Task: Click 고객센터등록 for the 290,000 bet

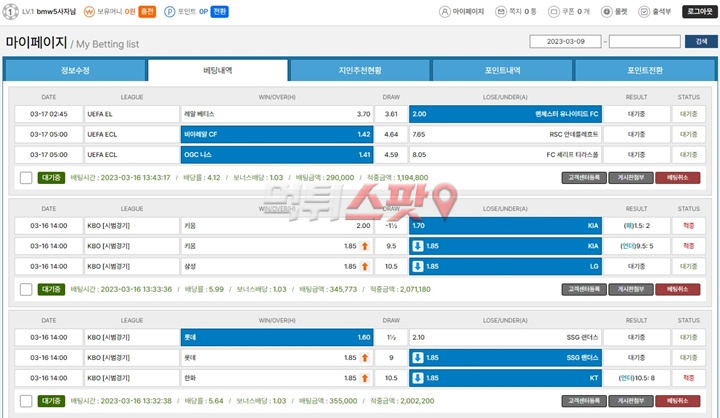Action: (584, 178)
